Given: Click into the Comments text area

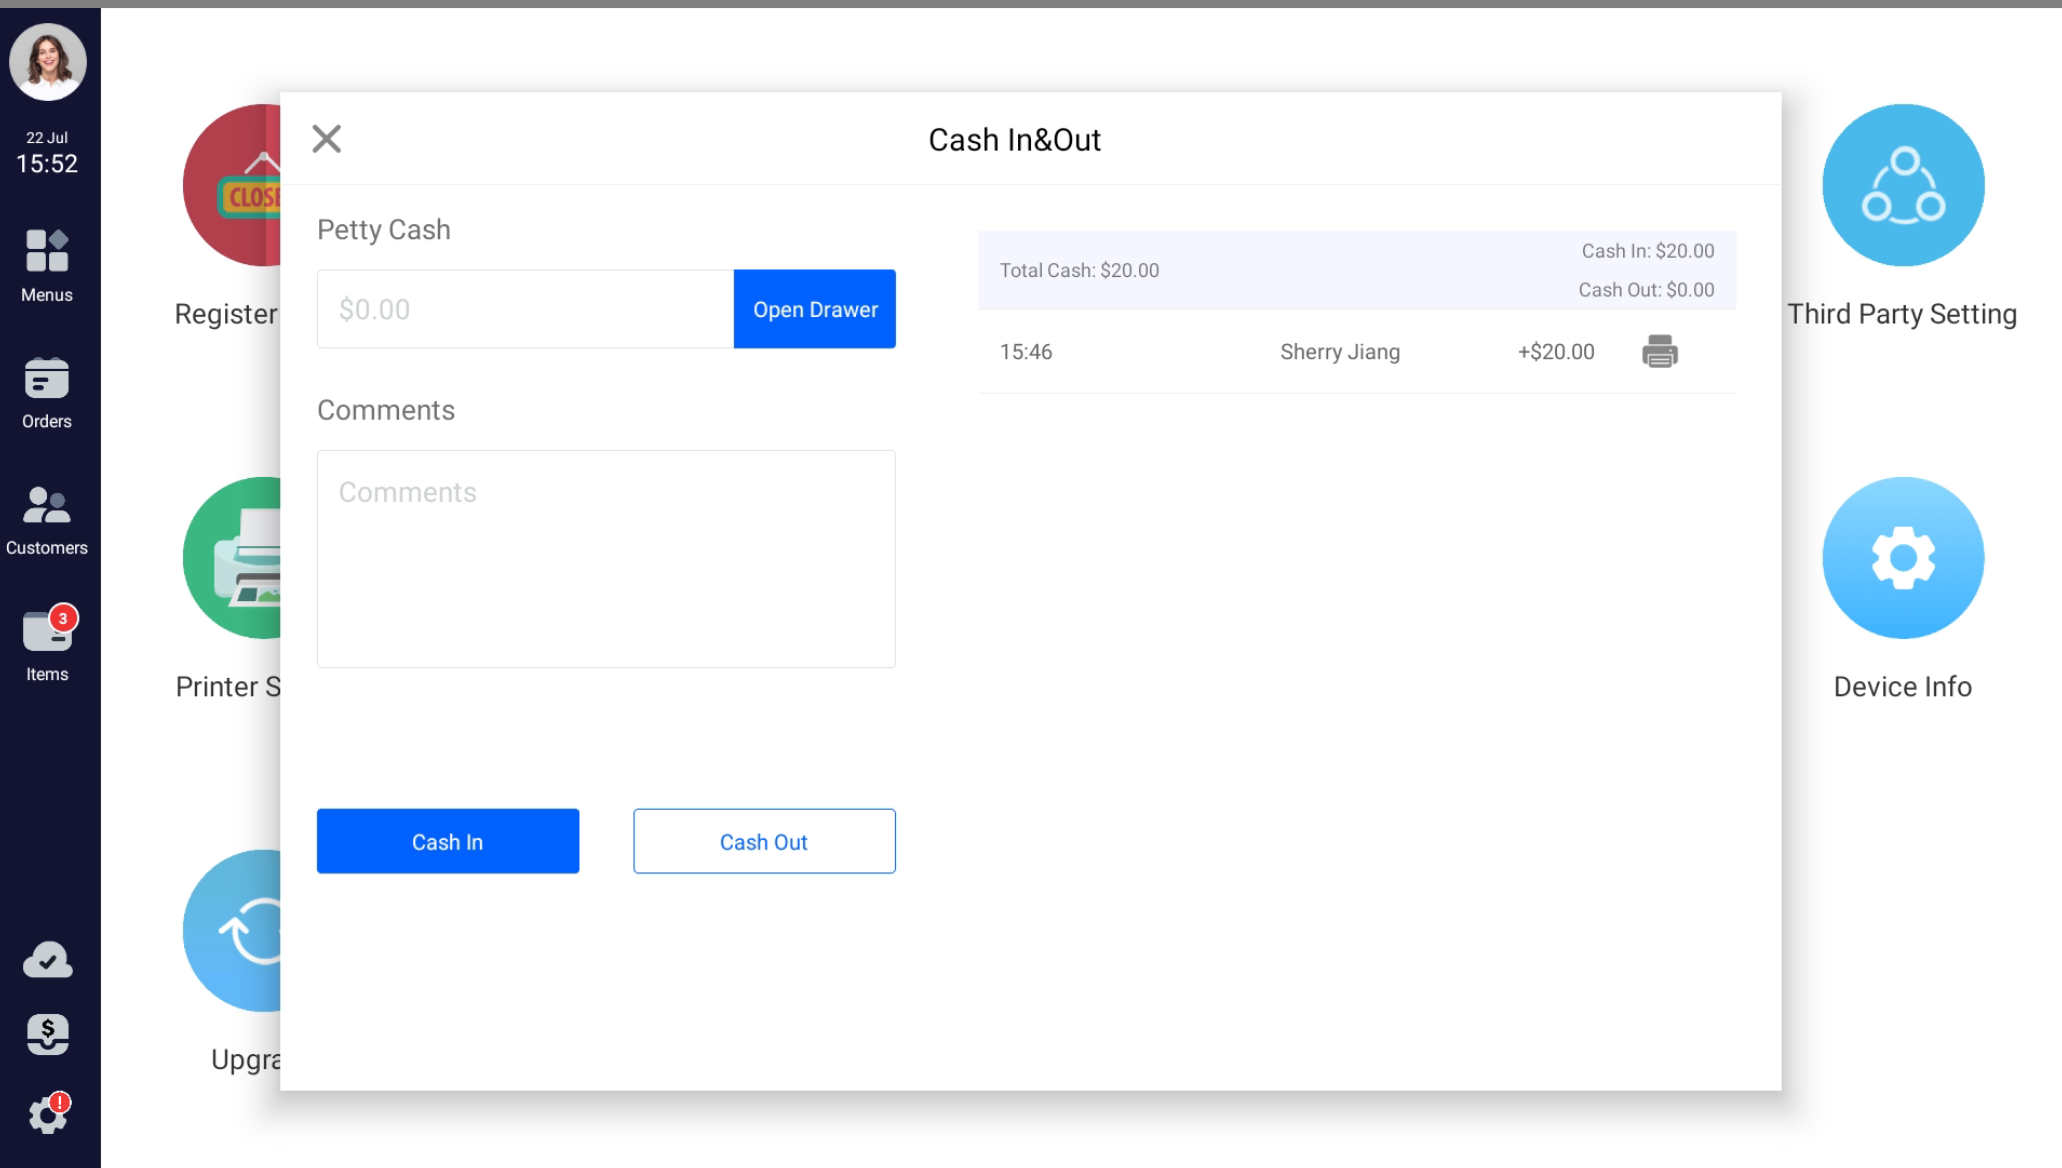Looking at the screenshot, I should 605,558.
